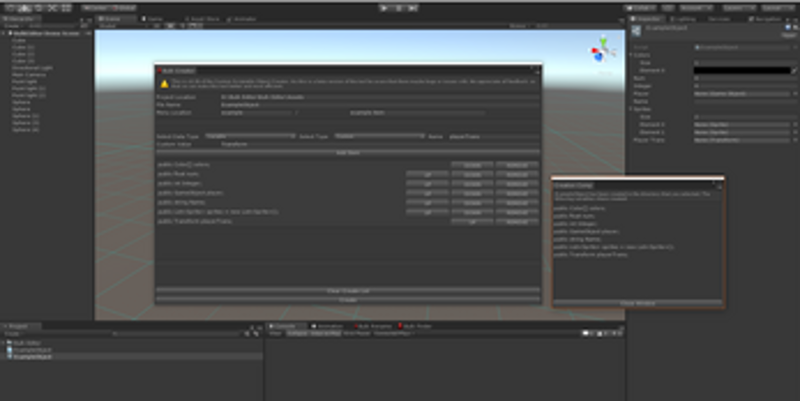The image size is (800, 401).
Task: Switch to the Services tab
Action: point(719,19)
